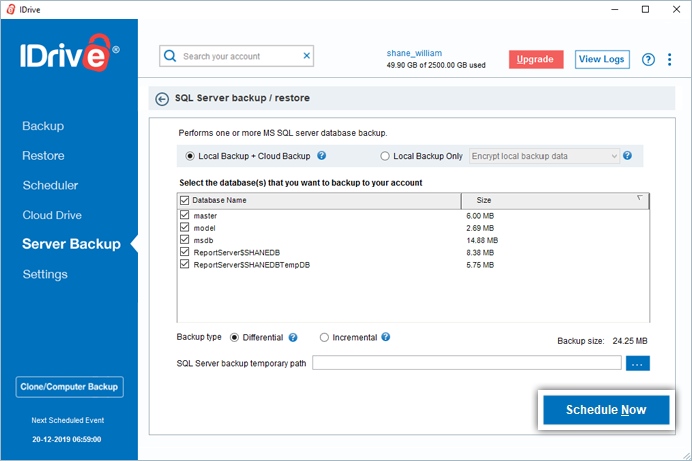Uncheck ReportServer$SHANEDB database
The image size is (692, 461).
[184, 252]
